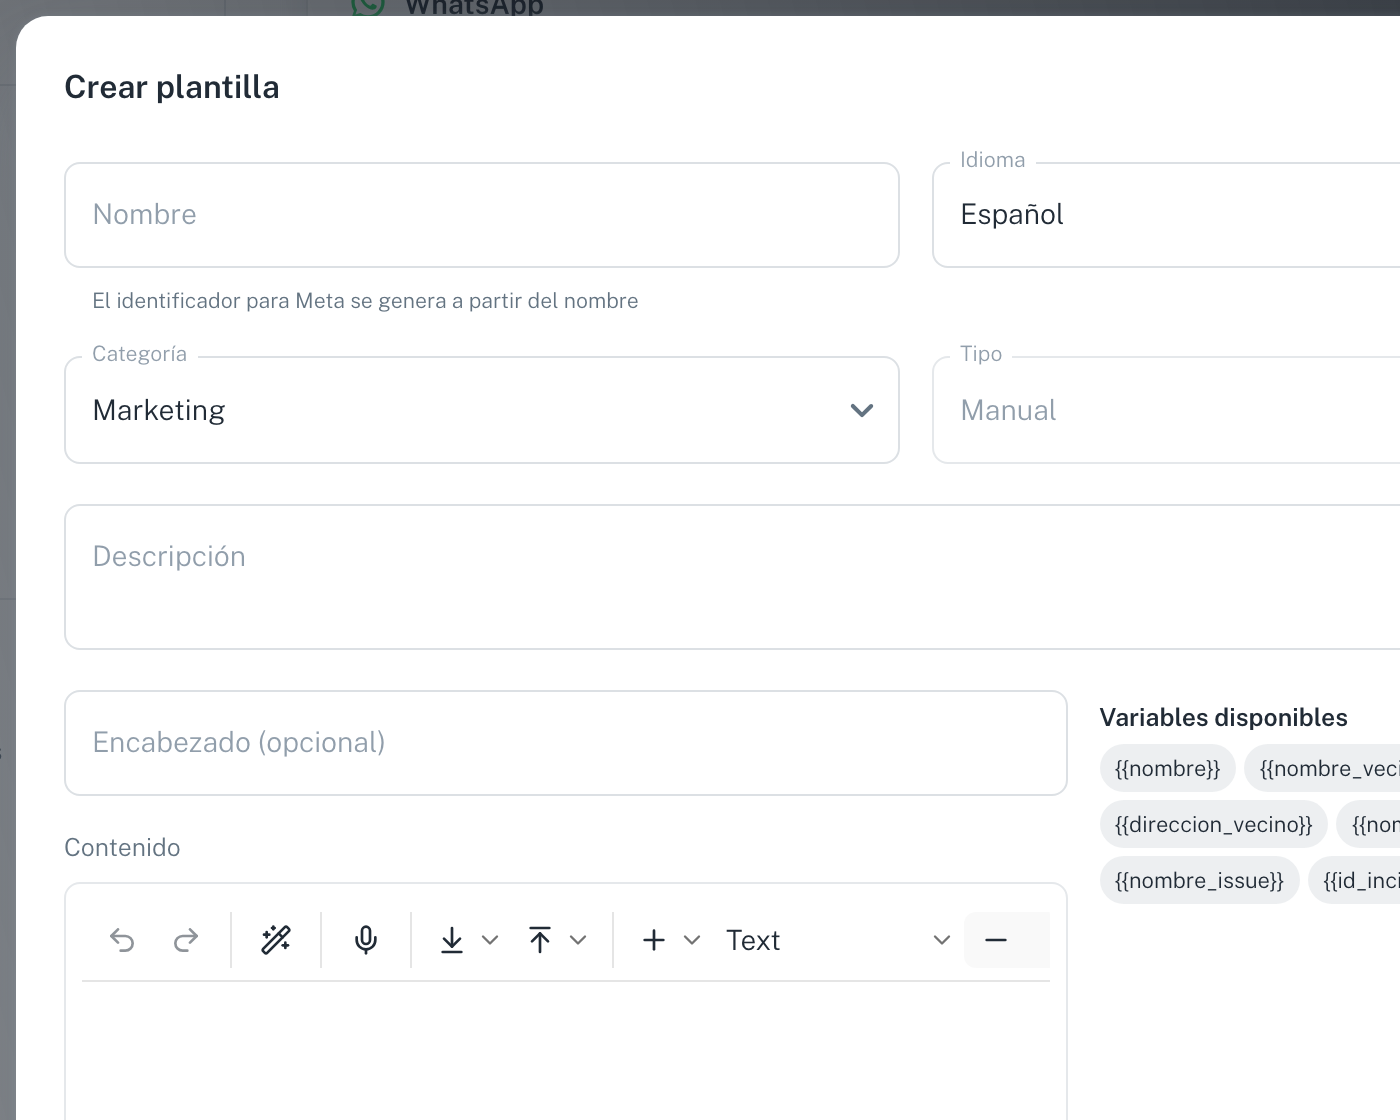Viewport: 1400px width, 1120px height.
Task: Click the Contenido label
Action: 123,847
